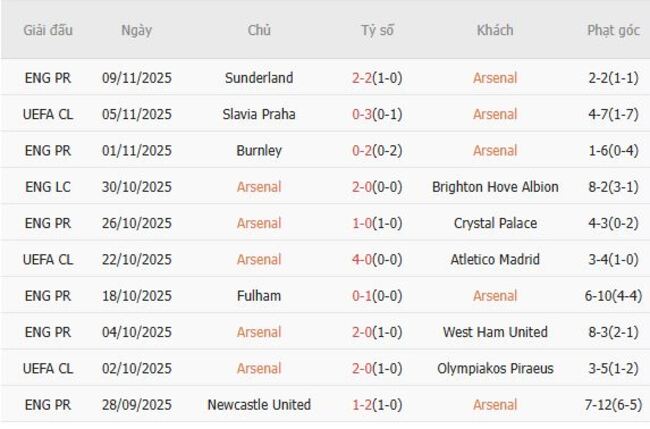The image size is (650, 429).
Task: Click the UEFA CL label dated 22/10/2025
Action: pos(48,260)
